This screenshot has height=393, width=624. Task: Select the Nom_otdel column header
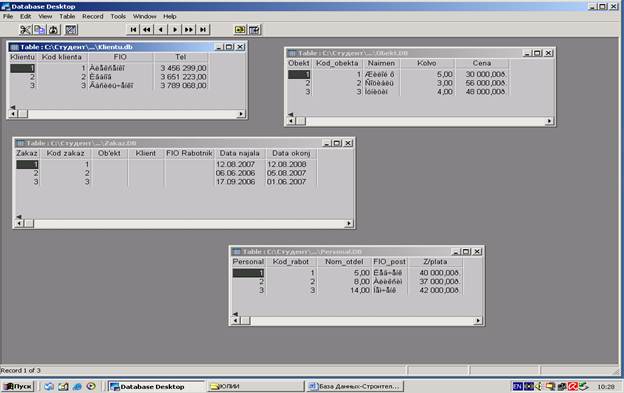(344, 262)
